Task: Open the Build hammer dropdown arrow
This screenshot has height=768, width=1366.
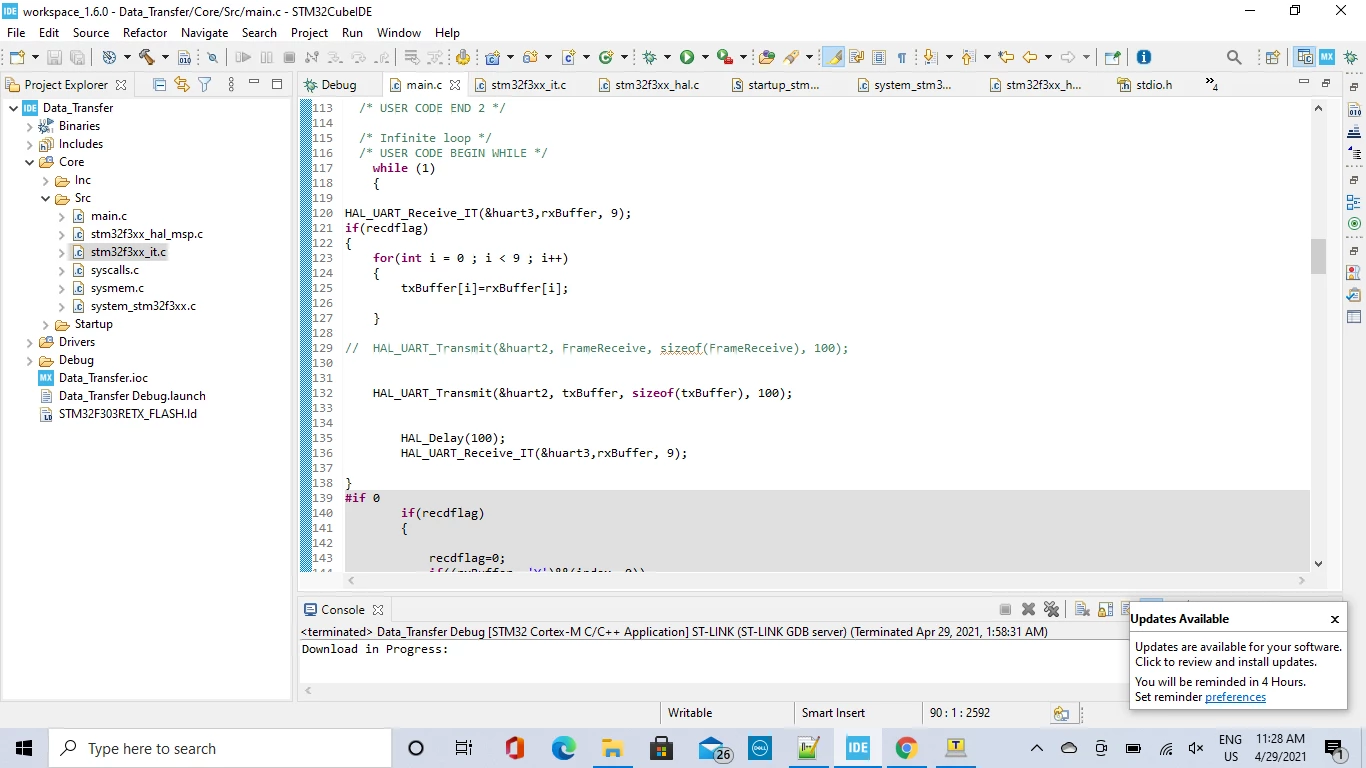Action: coord(165,58)
